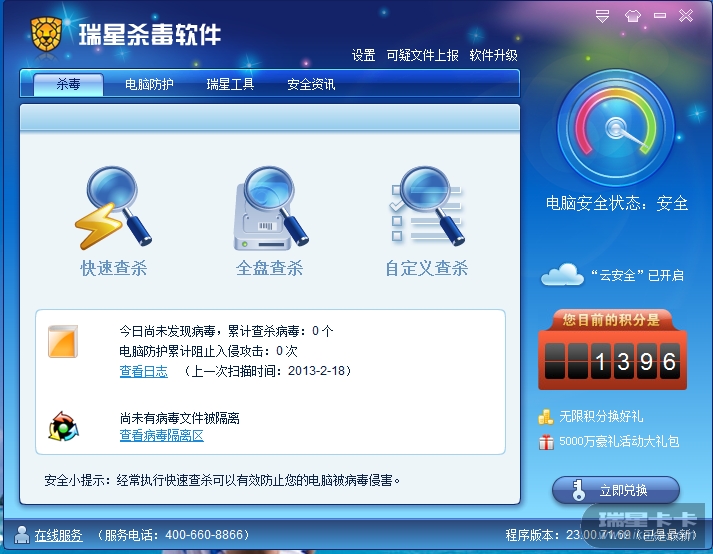Click the 立即兑换 button
This screenshot has width=713, height=554.
[616, 490]
